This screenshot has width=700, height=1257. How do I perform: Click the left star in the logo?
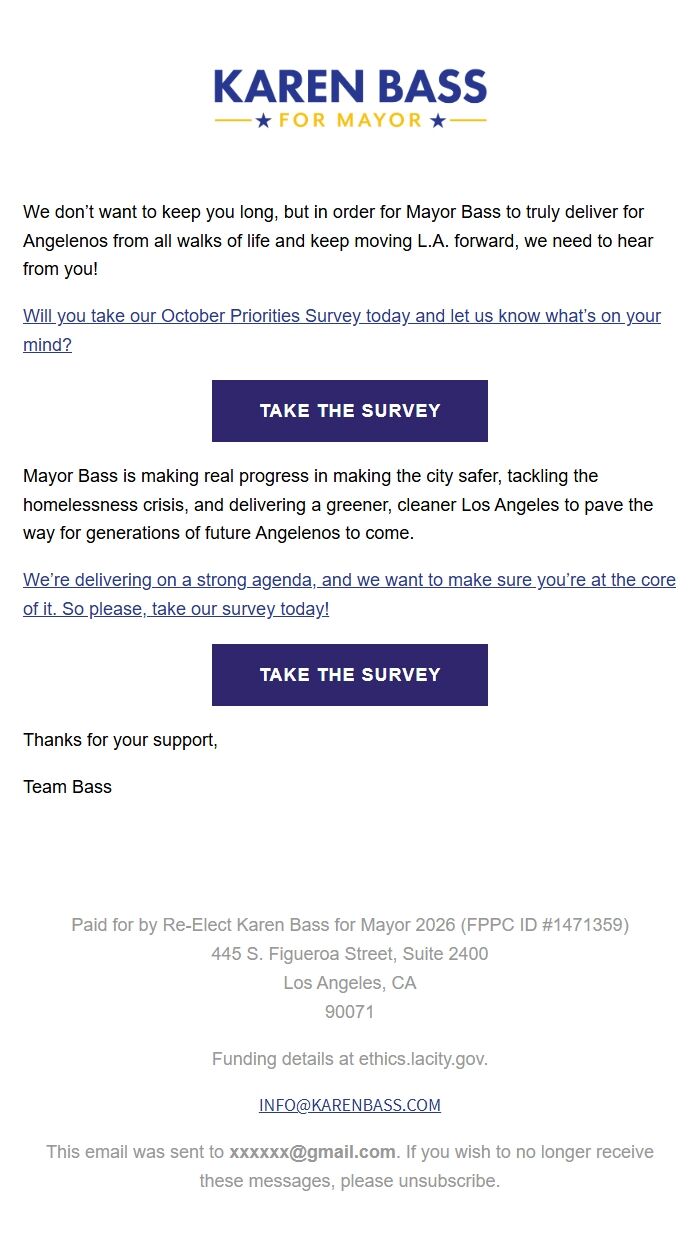coord(264,121)
